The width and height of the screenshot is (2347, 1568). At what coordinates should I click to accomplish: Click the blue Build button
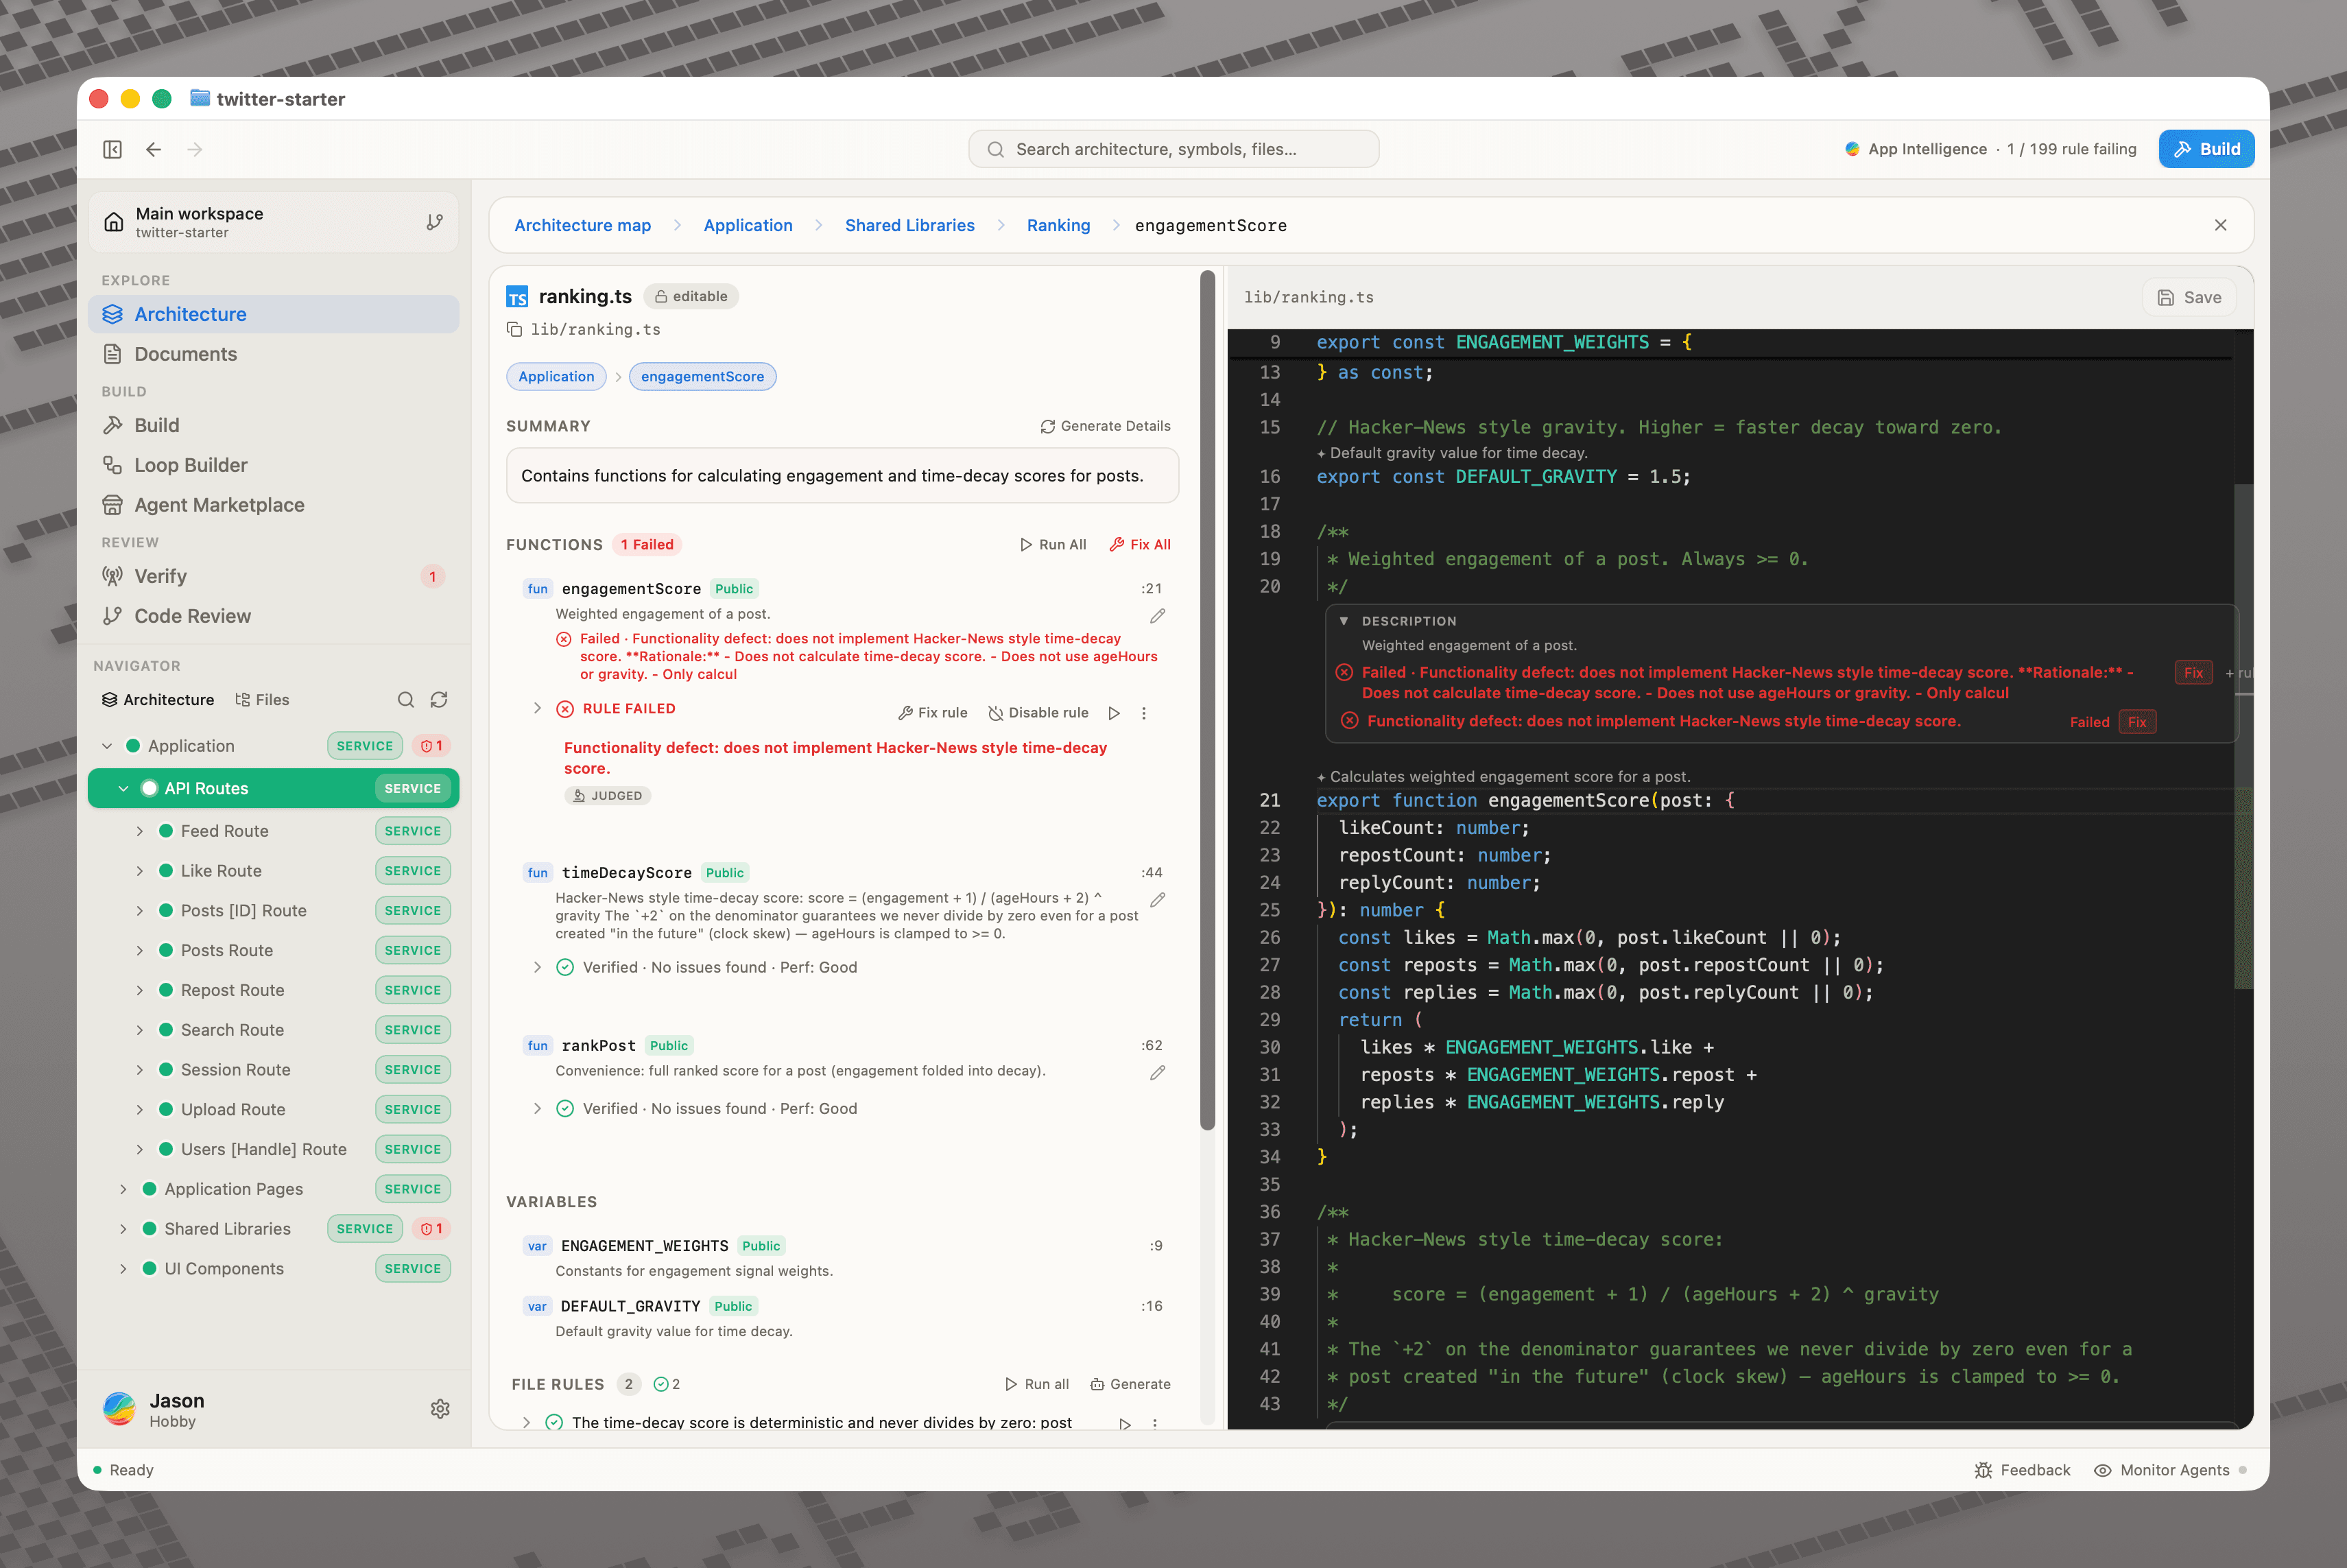coord(2206,149)
